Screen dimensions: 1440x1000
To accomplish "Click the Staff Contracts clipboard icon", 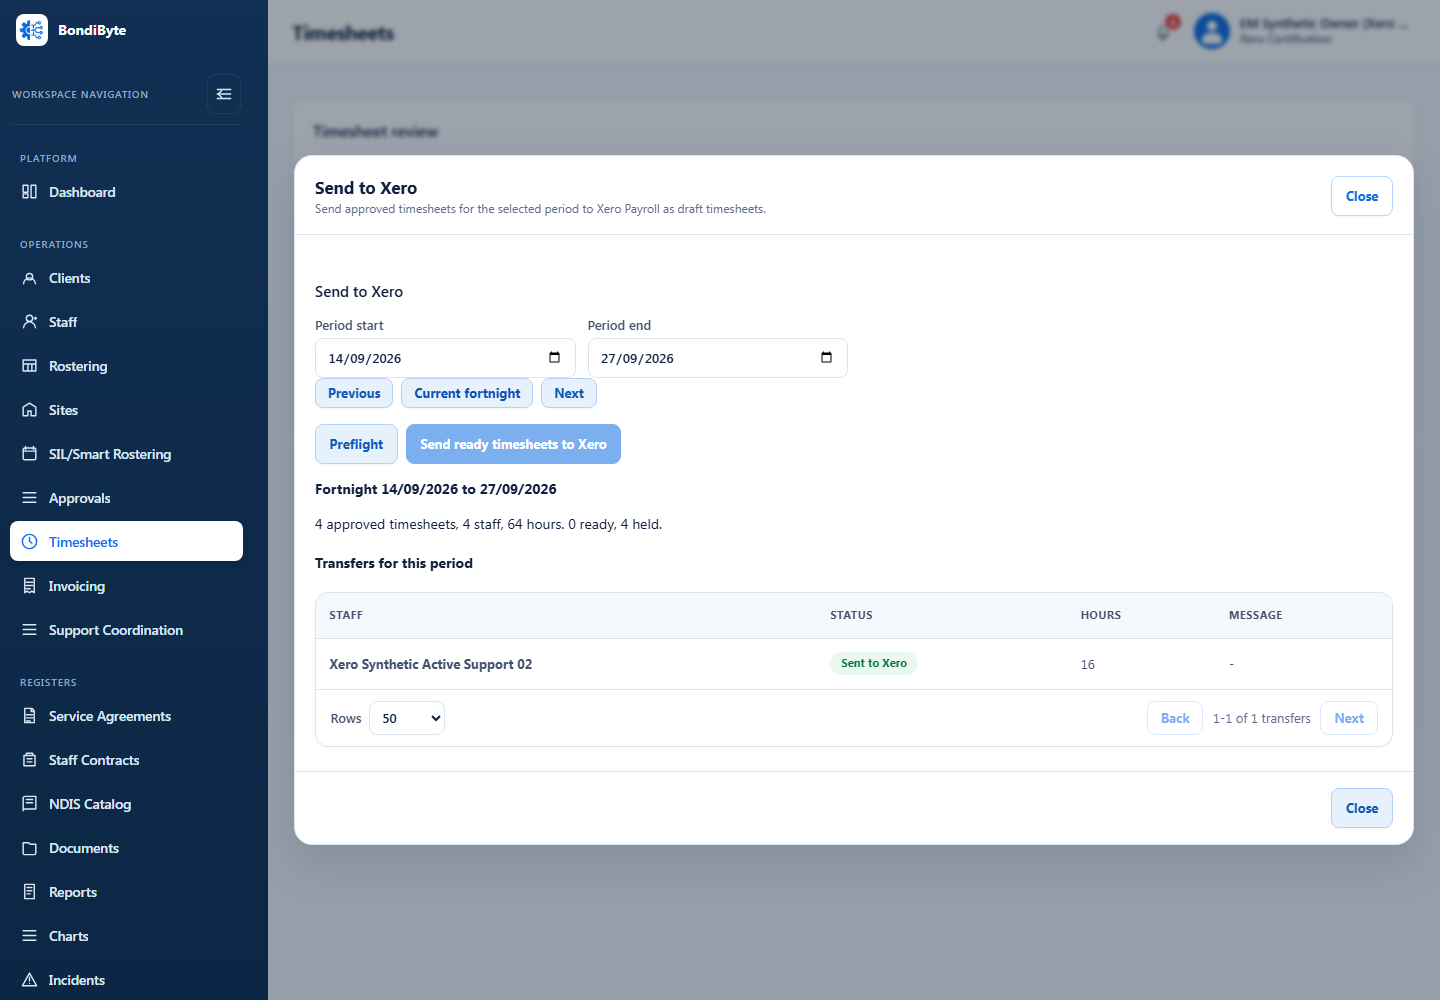I will coord(30,760).
